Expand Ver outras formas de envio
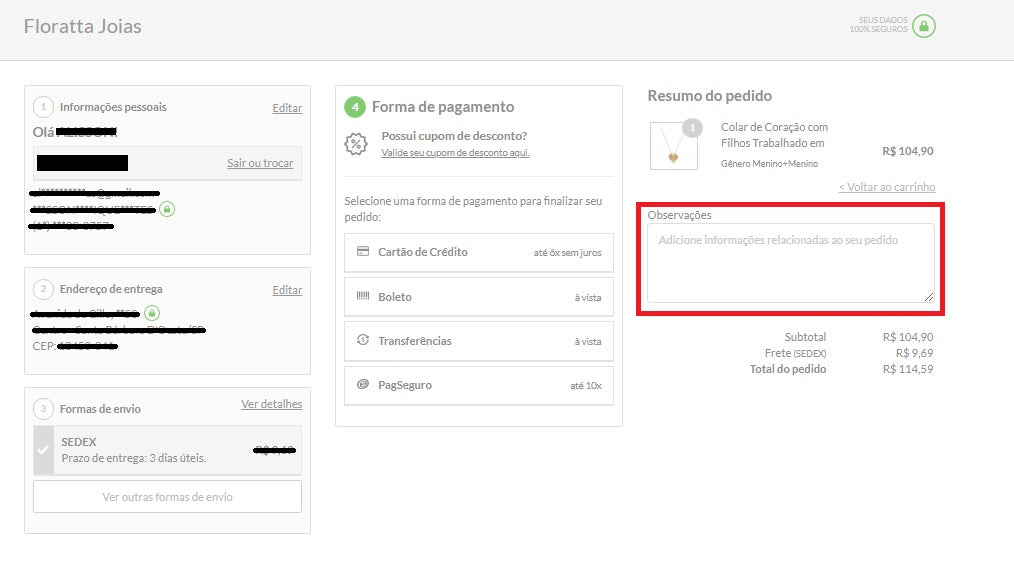Image resolution: width=1014 pixels, height=576 pixels. tap(166, 496)
